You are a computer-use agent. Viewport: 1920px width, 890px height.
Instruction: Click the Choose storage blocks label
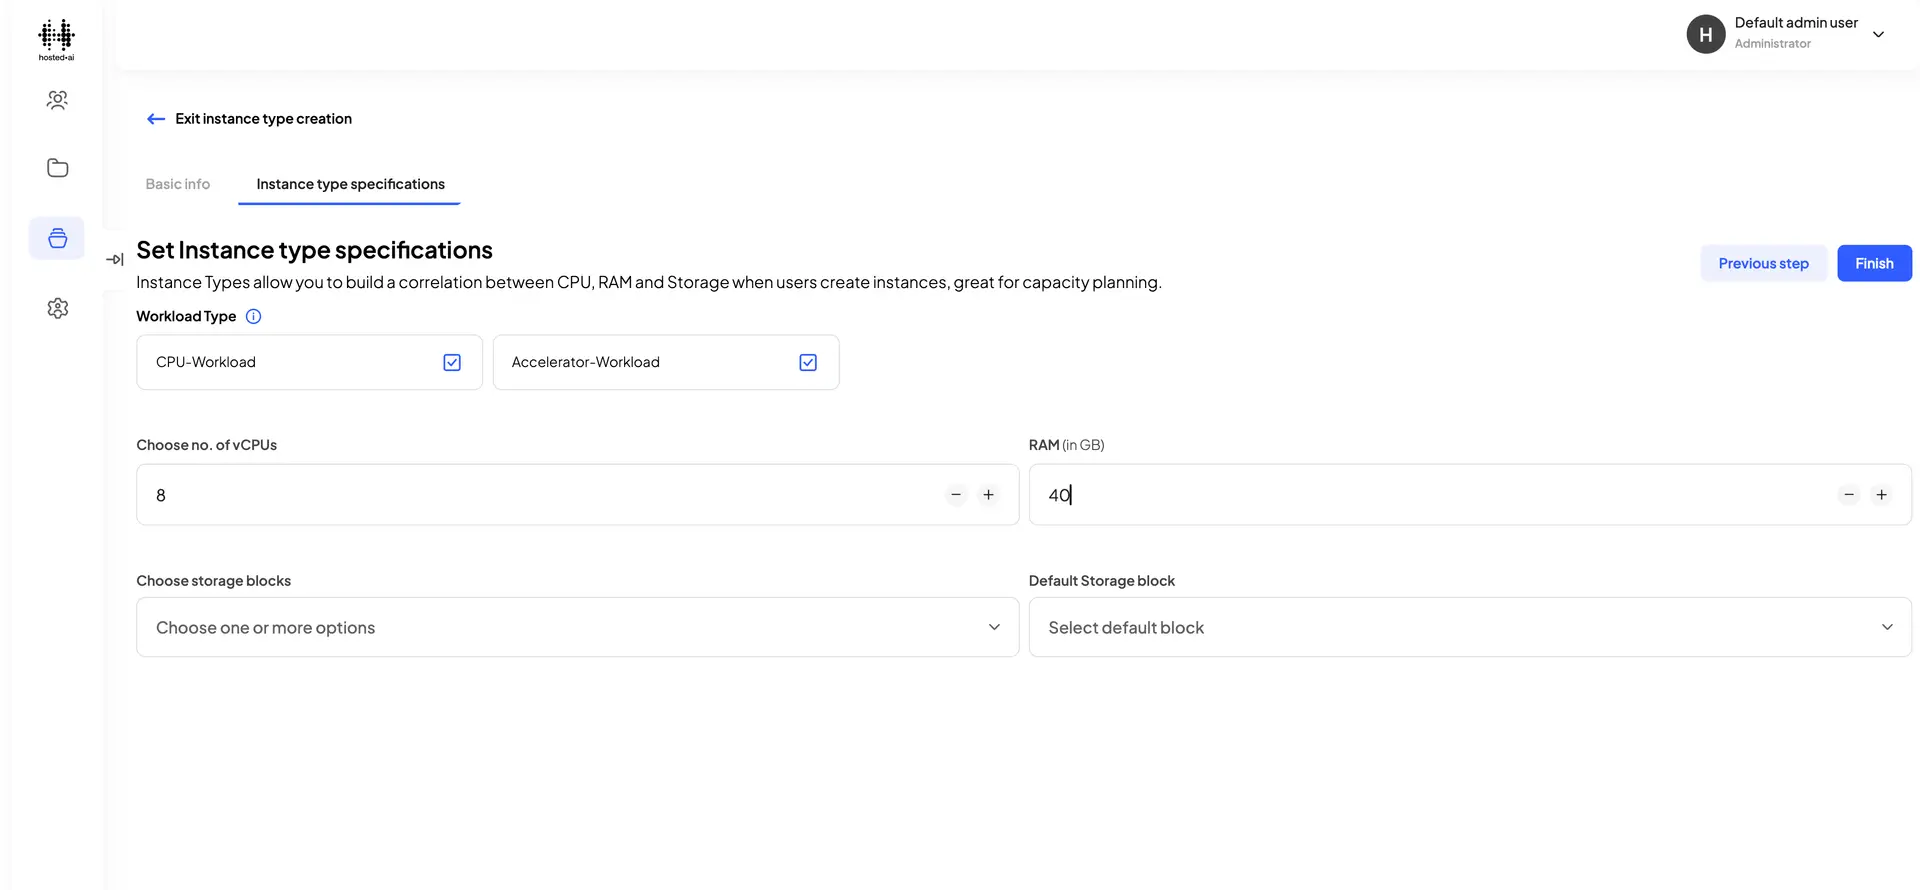214,581
